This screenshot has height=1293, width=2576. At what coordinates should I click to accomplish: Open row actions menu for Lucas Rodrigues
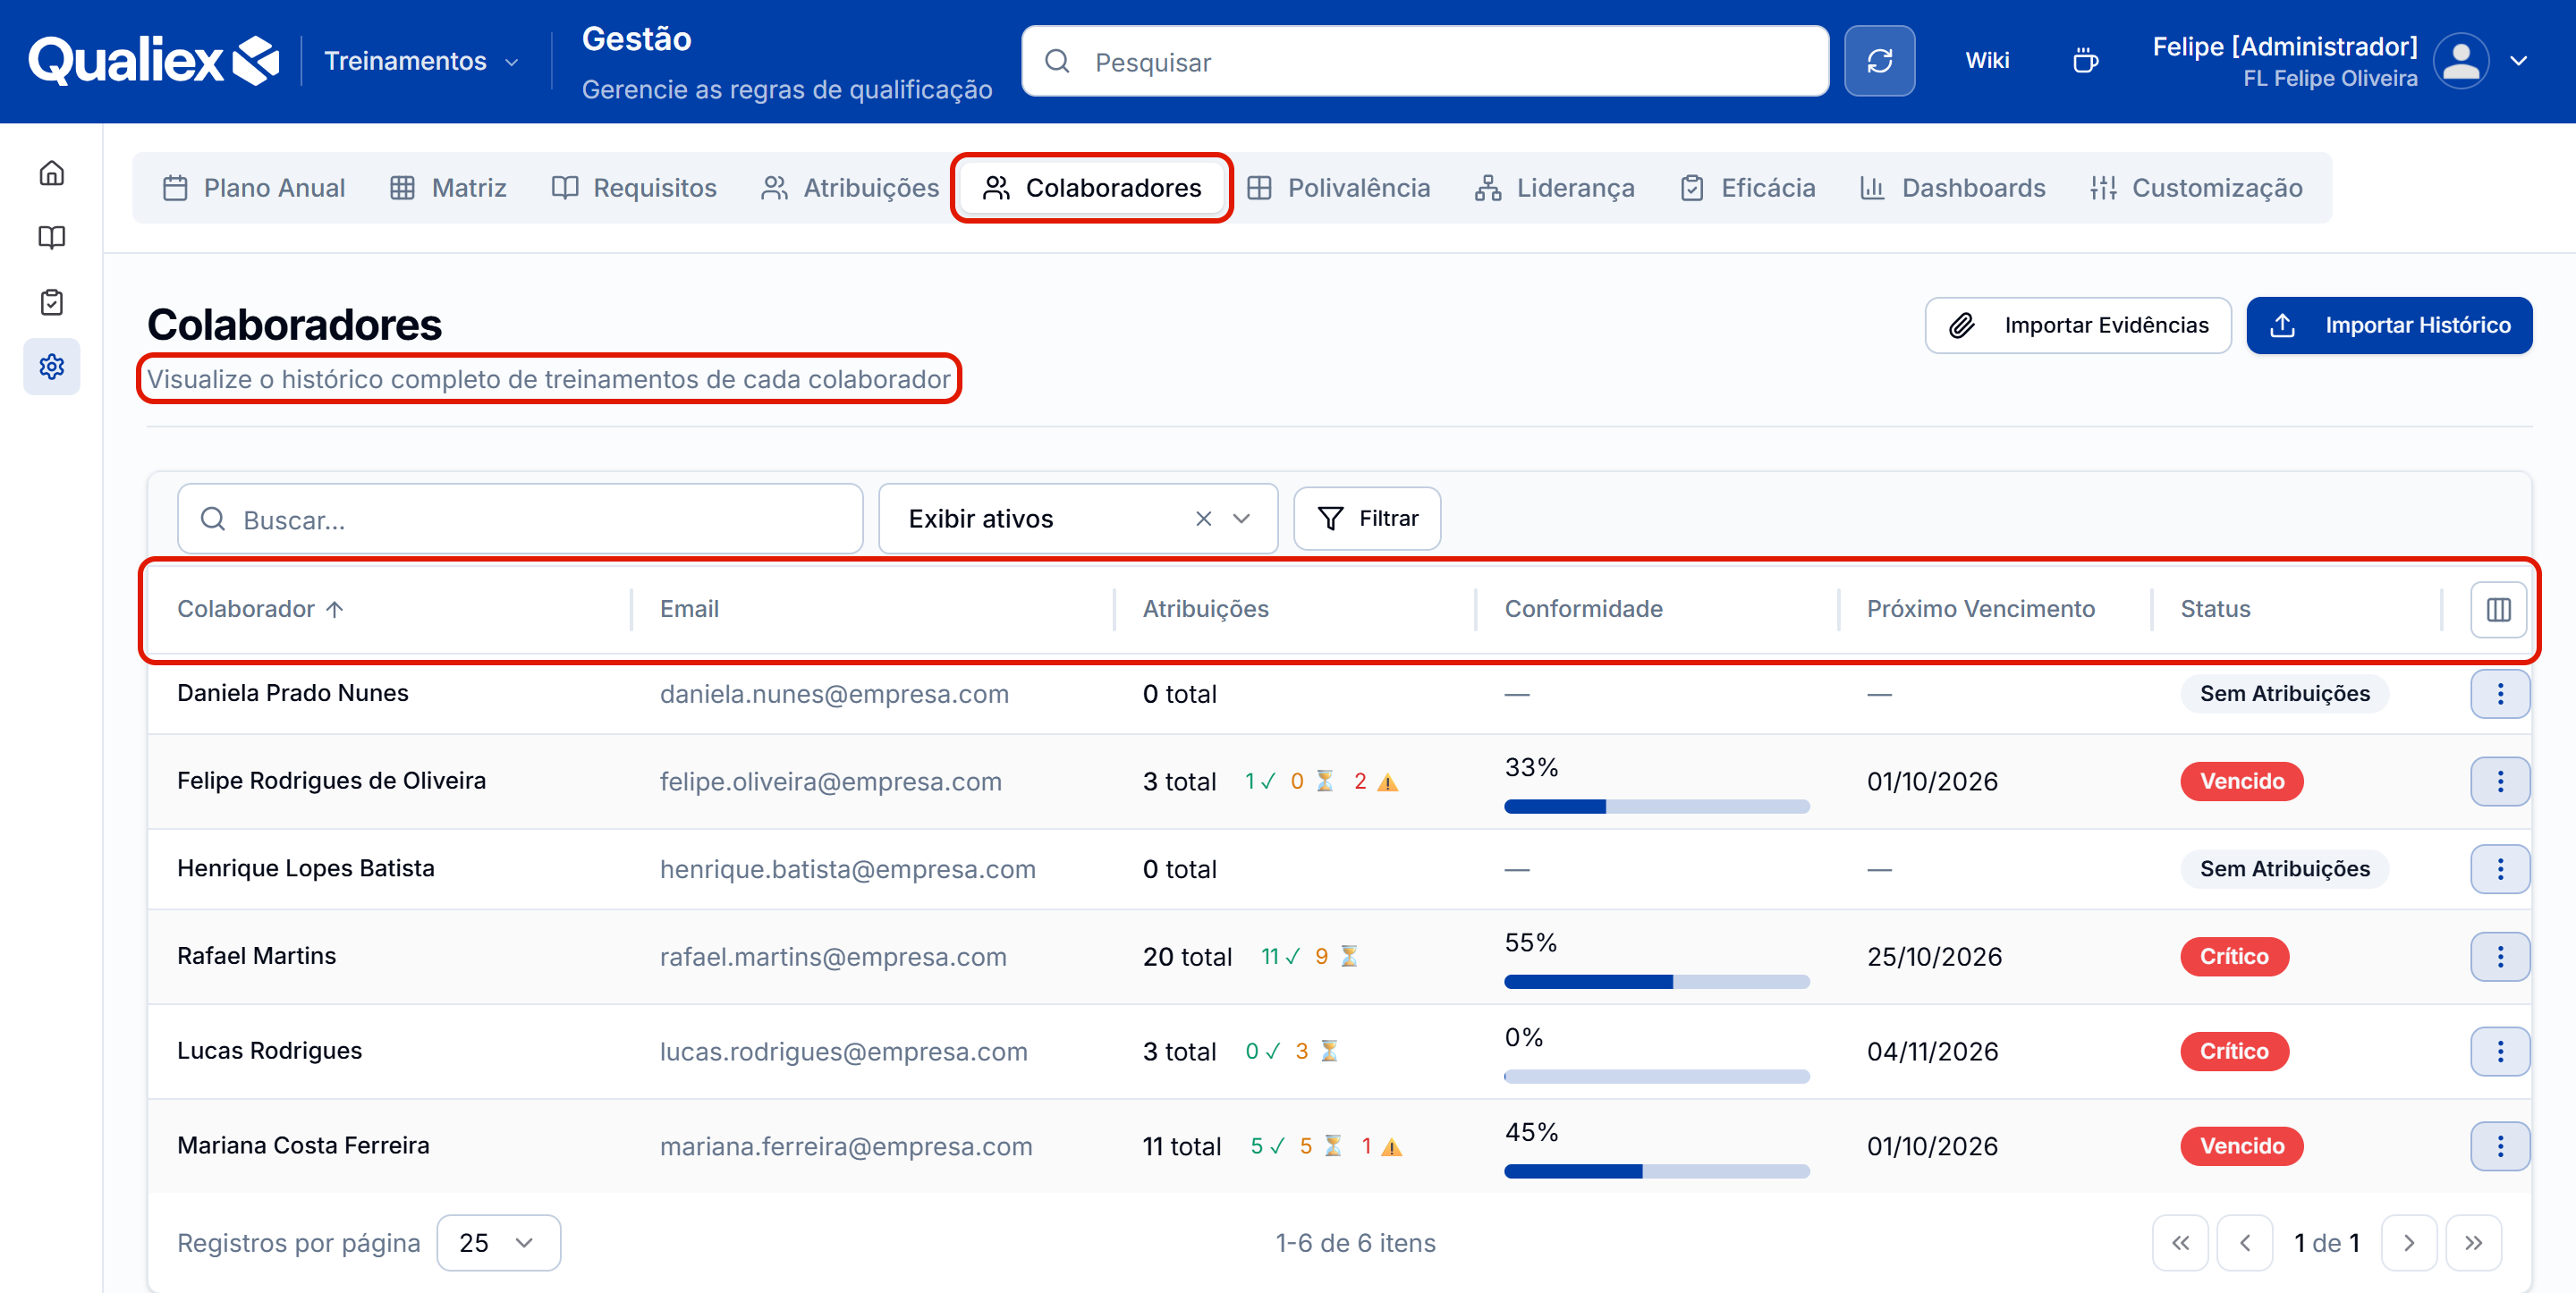2500,1051
